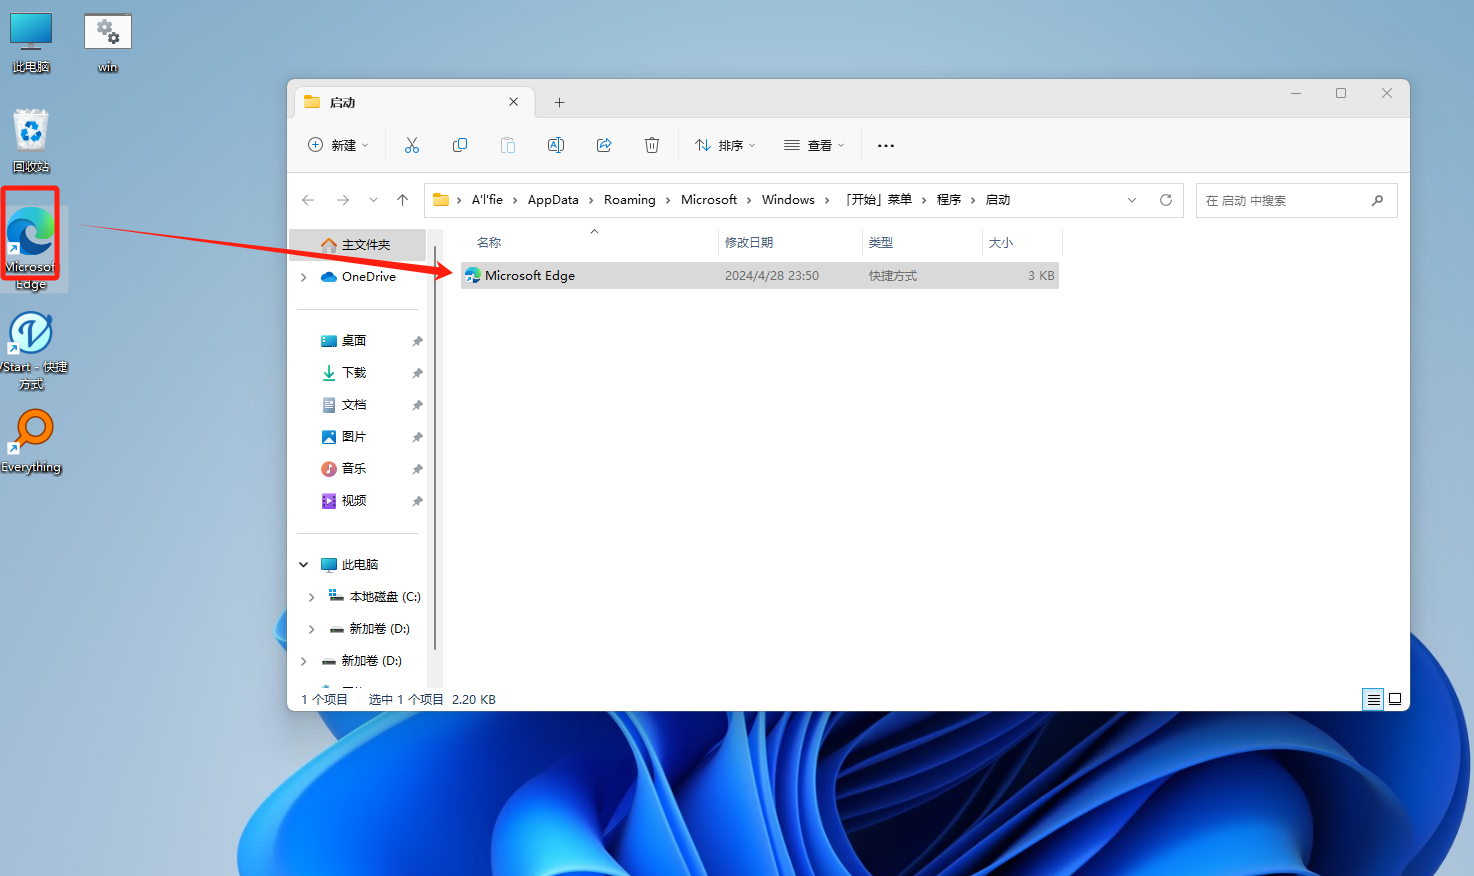This screenshot has height=876, width=1474.
Task: Select OneDrive in navigation pane
Action: 358,277
